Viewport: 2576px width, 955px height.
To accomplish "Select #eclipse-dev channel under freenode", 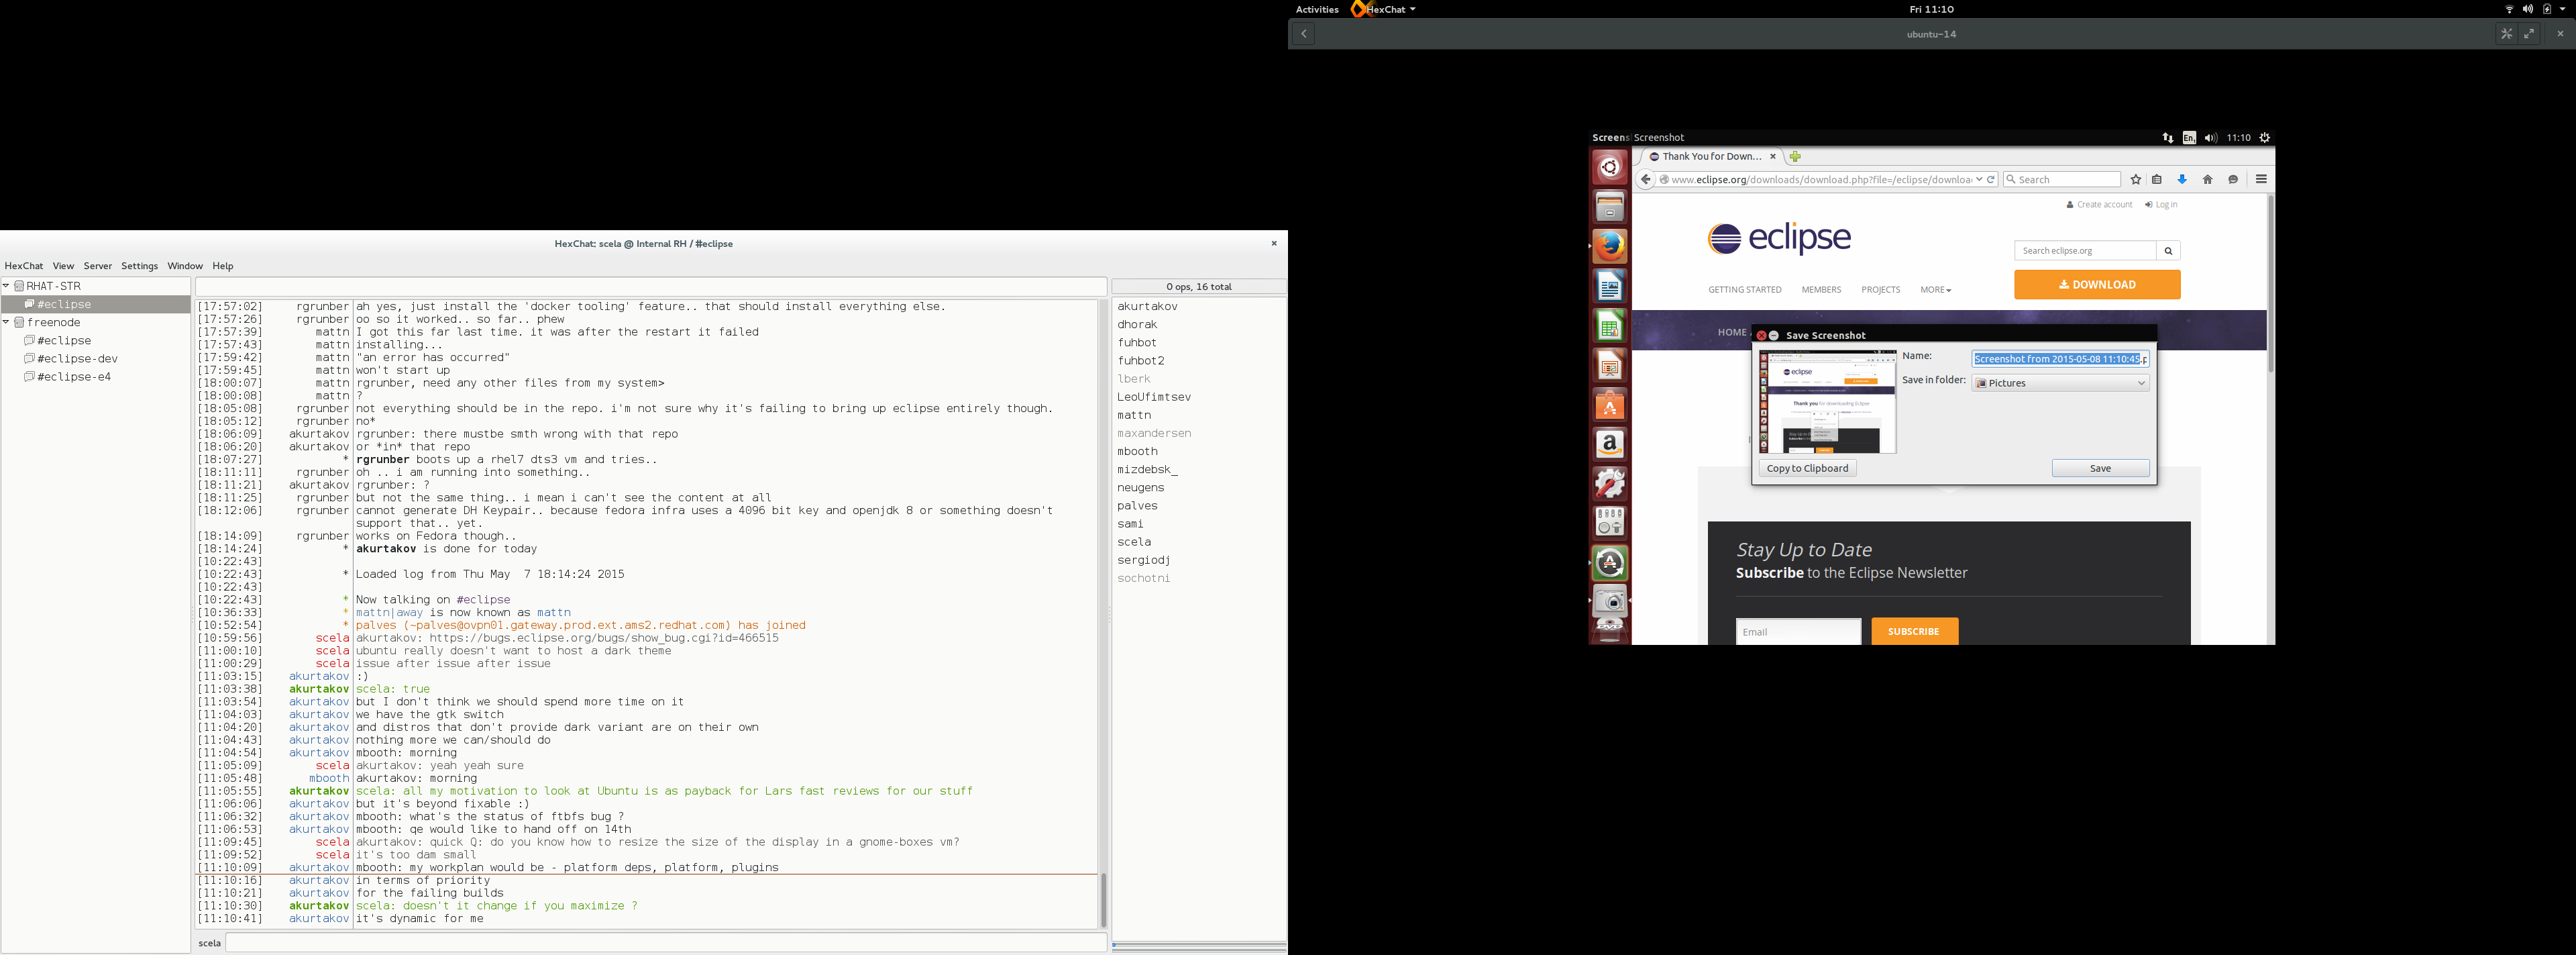I will [77, 359].
